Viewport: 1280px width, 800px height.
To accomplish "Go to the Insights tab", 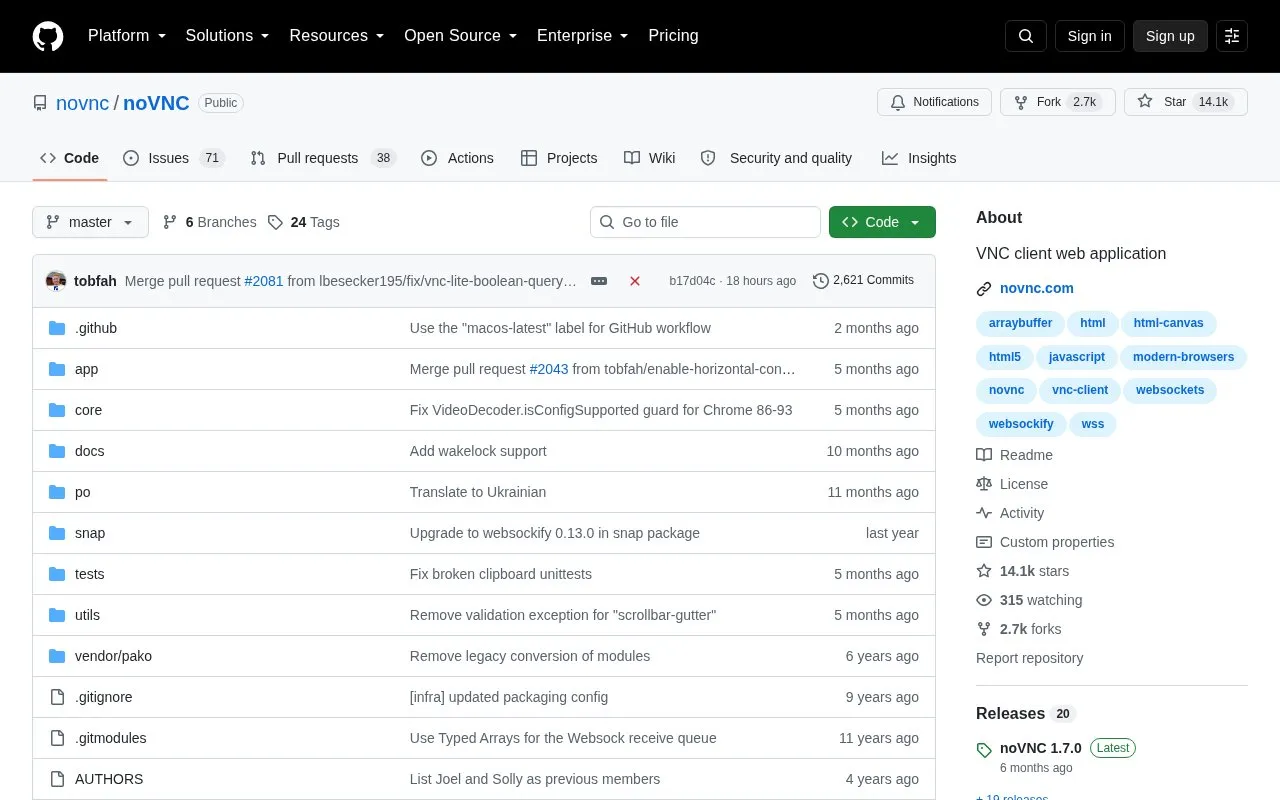I will pos(919,158).
